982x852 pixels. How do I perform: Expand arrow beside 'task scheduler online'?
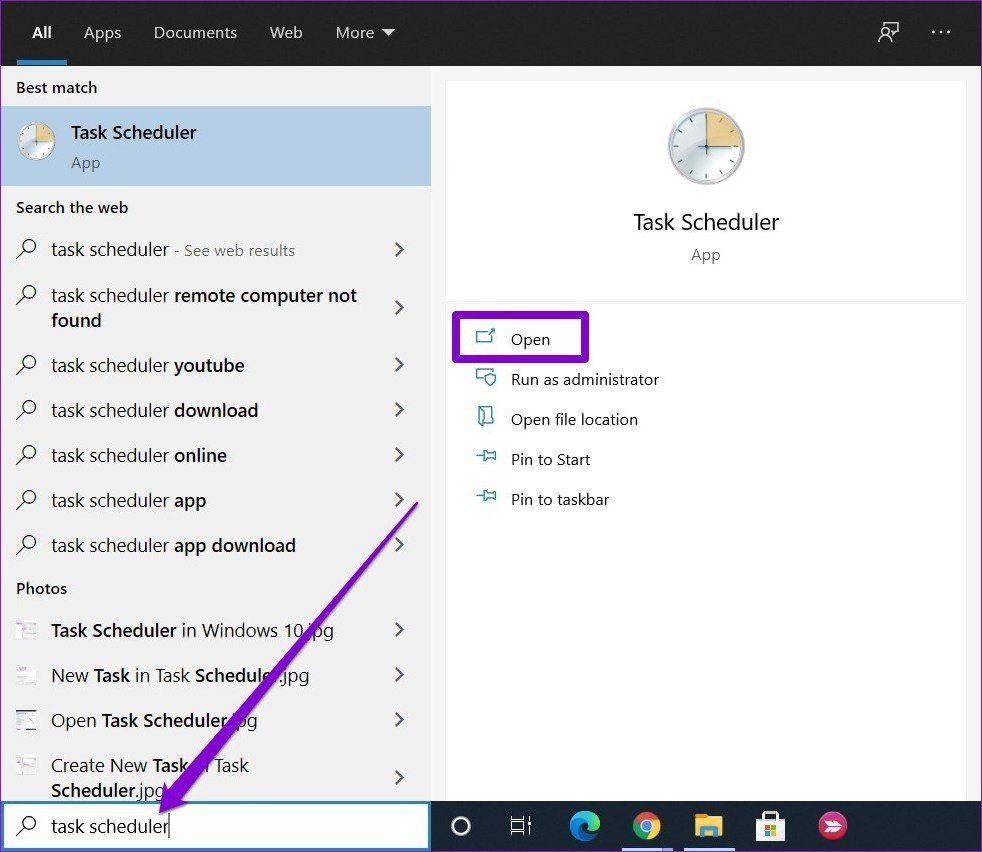pos(399,455)
